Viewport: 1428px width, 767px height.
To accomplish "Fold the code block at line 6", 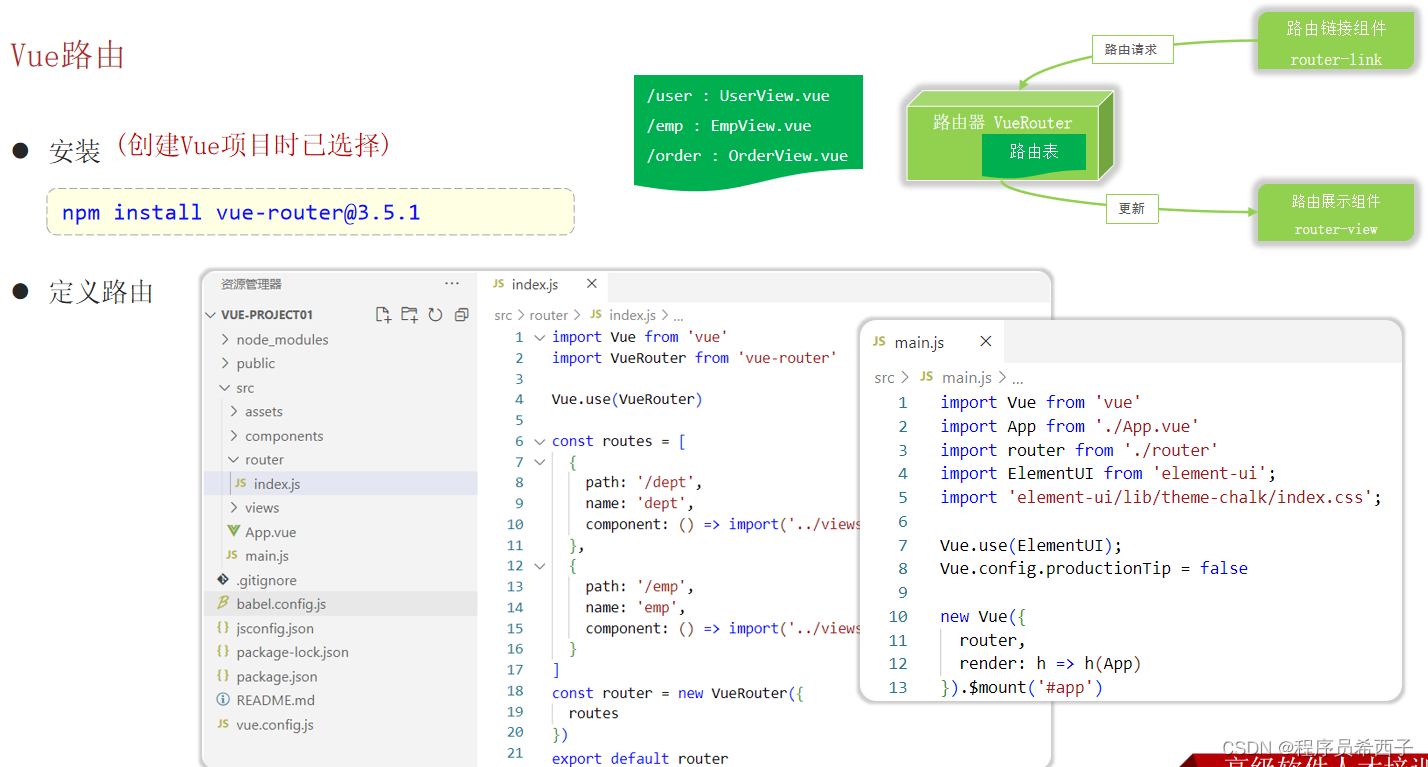I will [540, 441].
